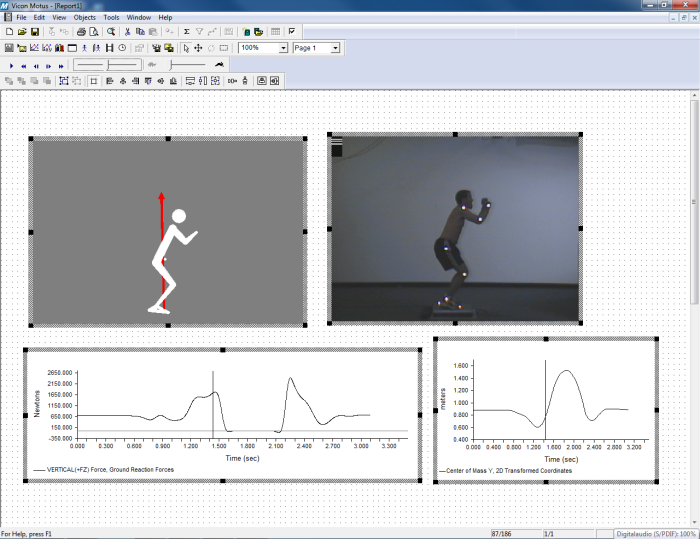Insert a single stick figure object icon
Screen dimensions: 700x539
click(x=84, y=48)
